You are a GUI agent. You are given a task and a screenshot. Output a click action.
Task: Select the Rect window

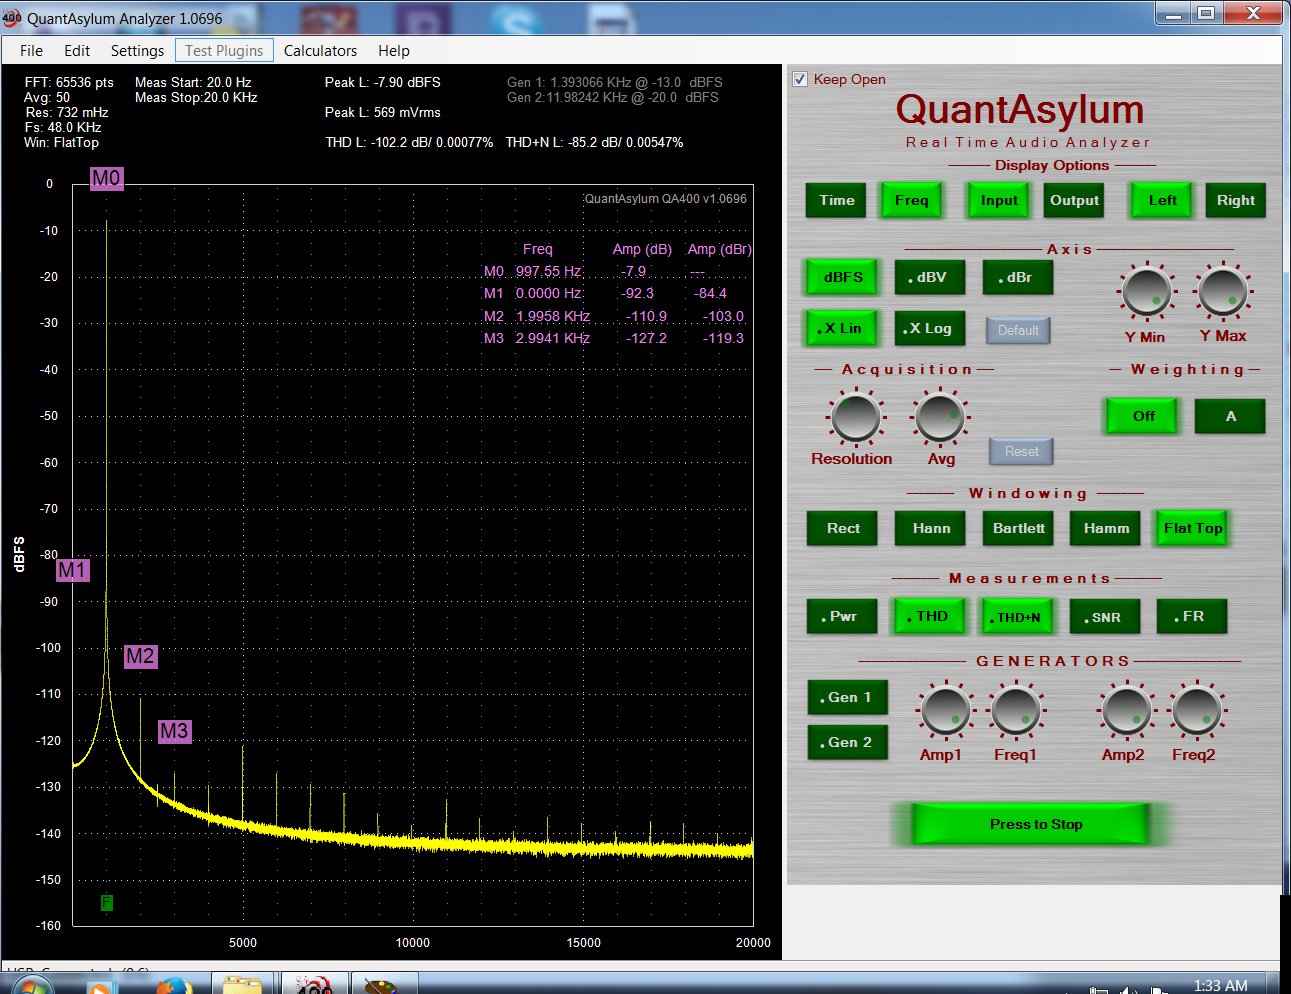point(842,528)
